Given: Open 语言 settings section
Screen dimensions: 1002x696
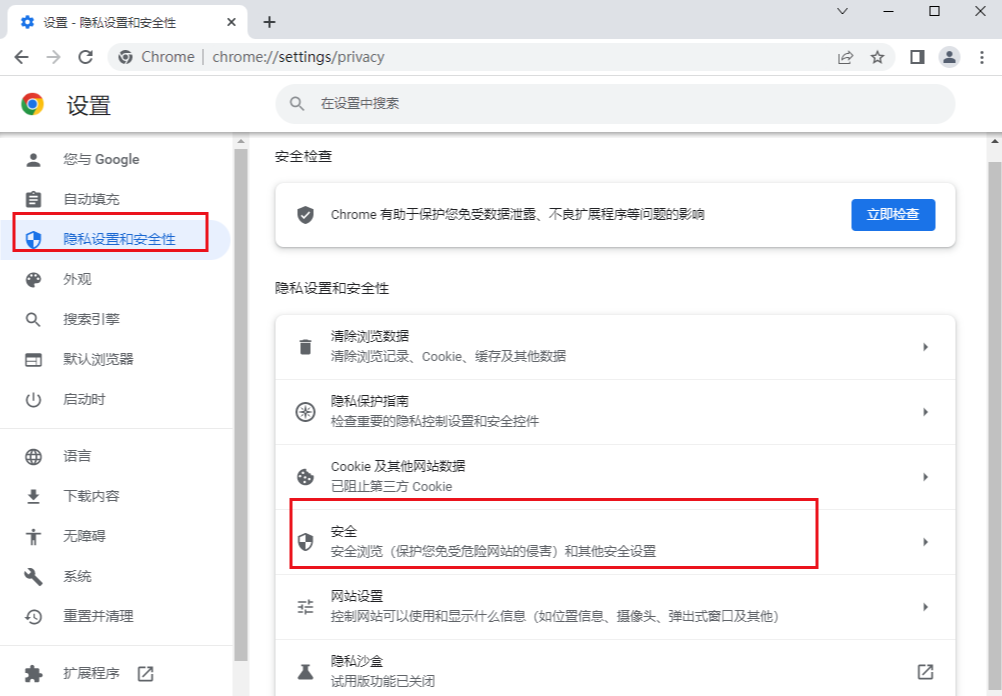Looking at the screenshot, I should point(116,456).
